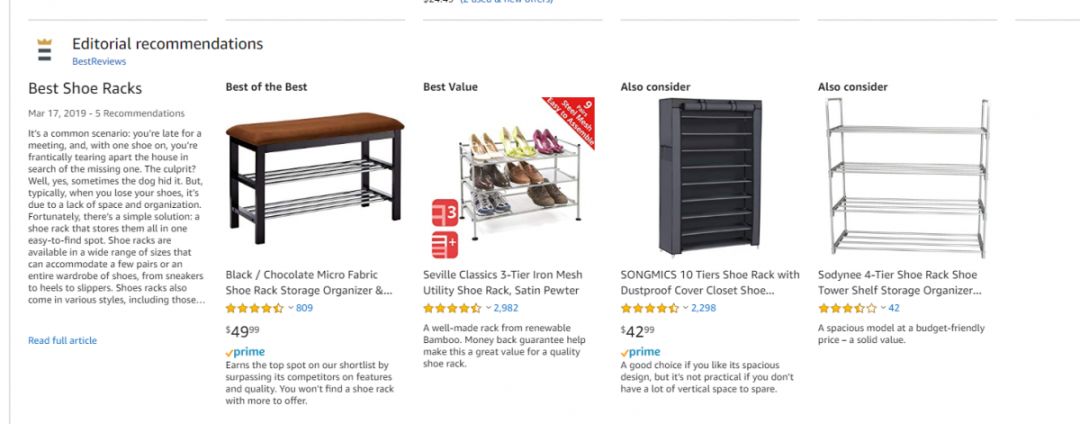Image resolution: width=1080 pixels, height=424 pixels.
Task: Open the Read full article link
Action: 62,341
